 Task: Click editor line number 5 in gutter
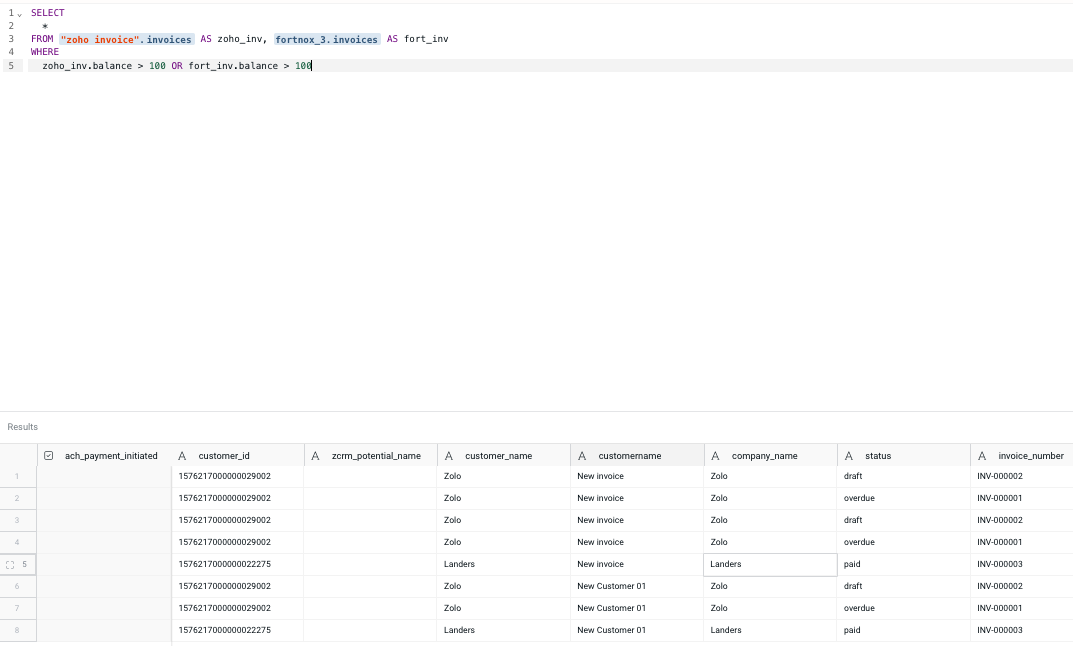(11, 66)
